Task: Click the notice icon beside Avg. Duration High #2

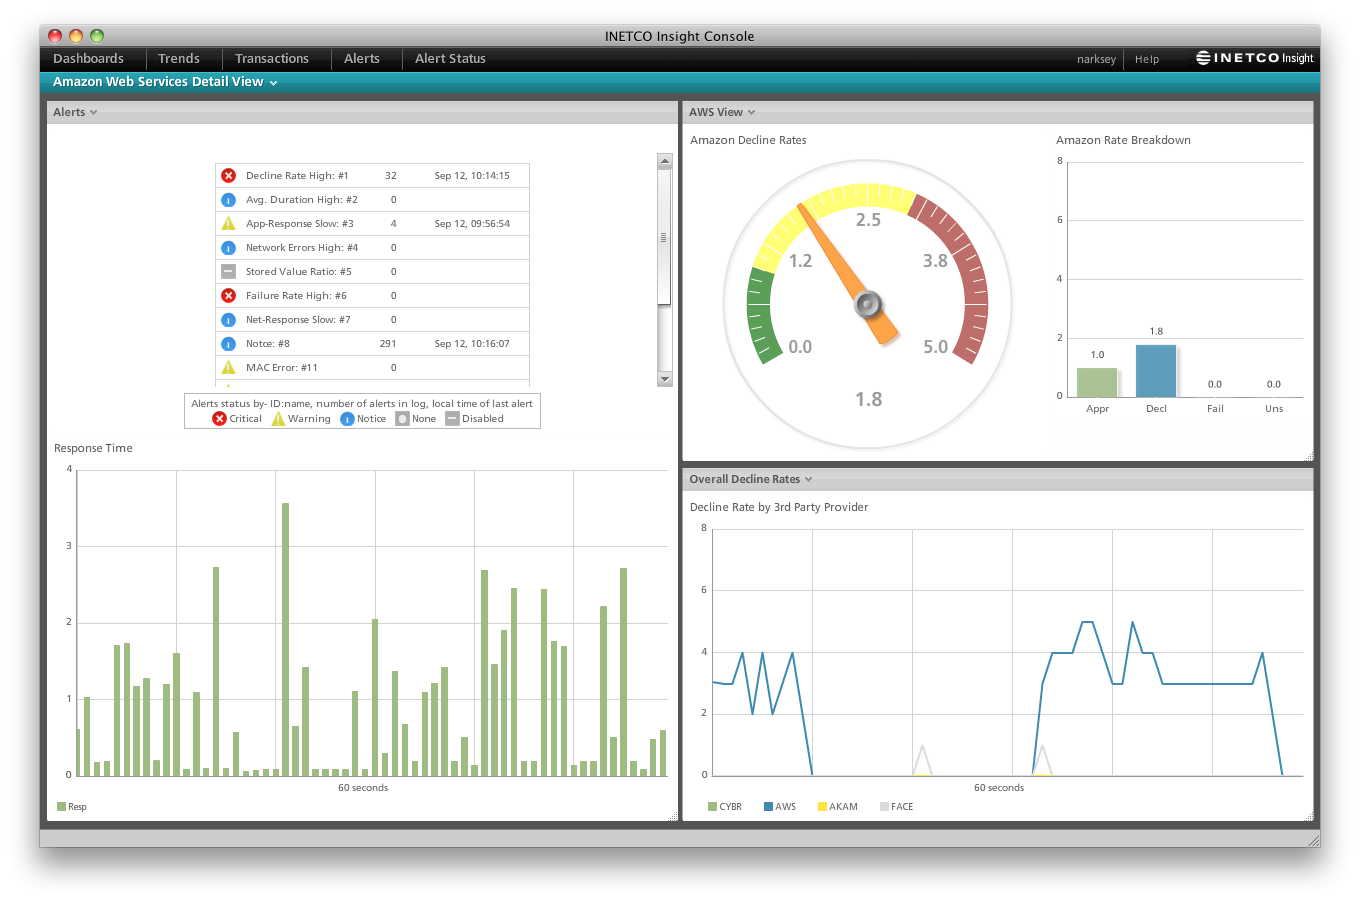Action: tap(228, 199)
